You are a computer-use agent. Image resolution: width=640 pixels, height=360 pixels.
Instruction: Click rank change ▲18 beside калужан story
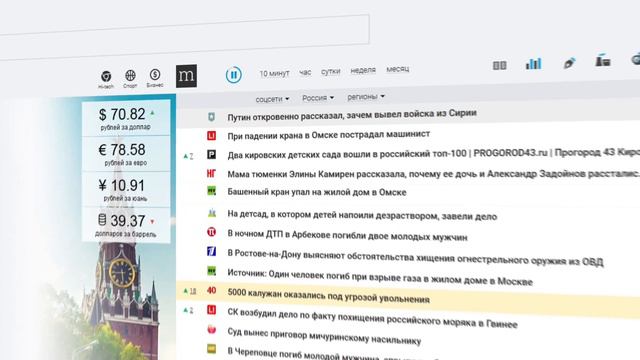[189, 291]
